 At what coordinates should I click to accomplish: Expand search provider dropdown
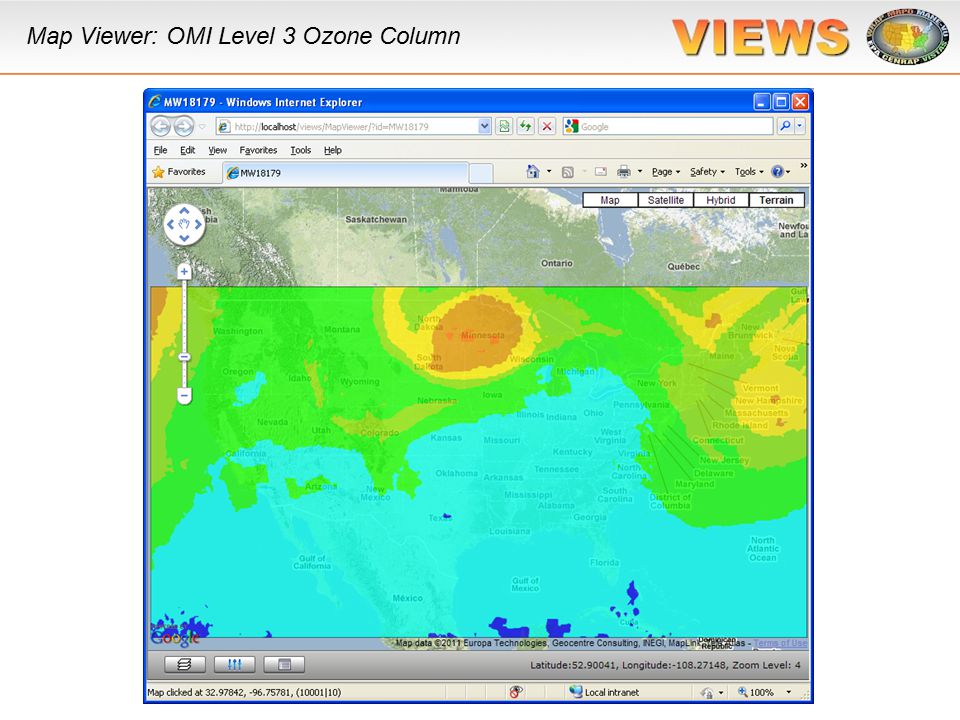coord(800,126)
